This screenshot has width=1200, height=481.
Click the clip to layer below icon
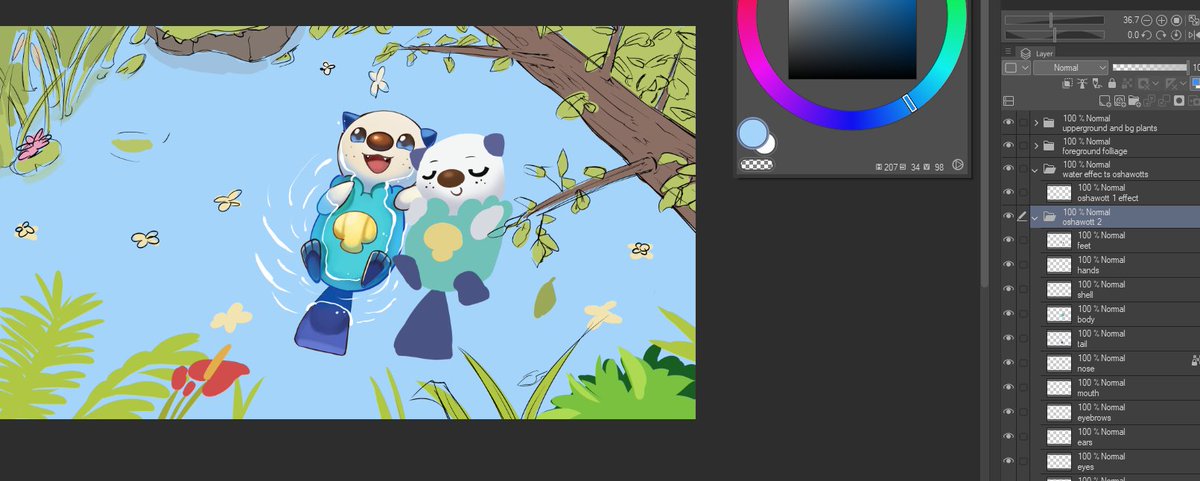pyautogui.click(x=1067, y=83)
